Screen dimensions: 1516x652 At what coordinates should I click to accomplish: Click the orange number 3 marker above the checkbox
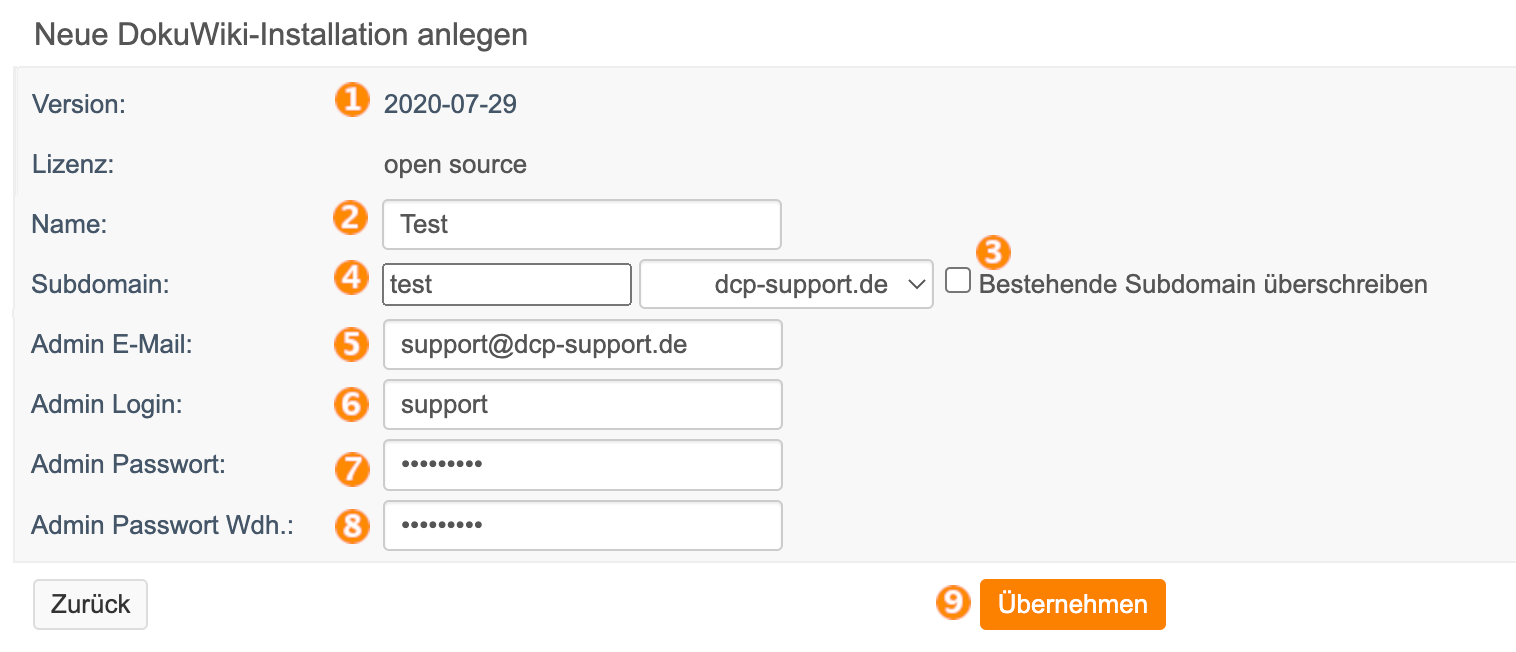[x=993, y=253]
